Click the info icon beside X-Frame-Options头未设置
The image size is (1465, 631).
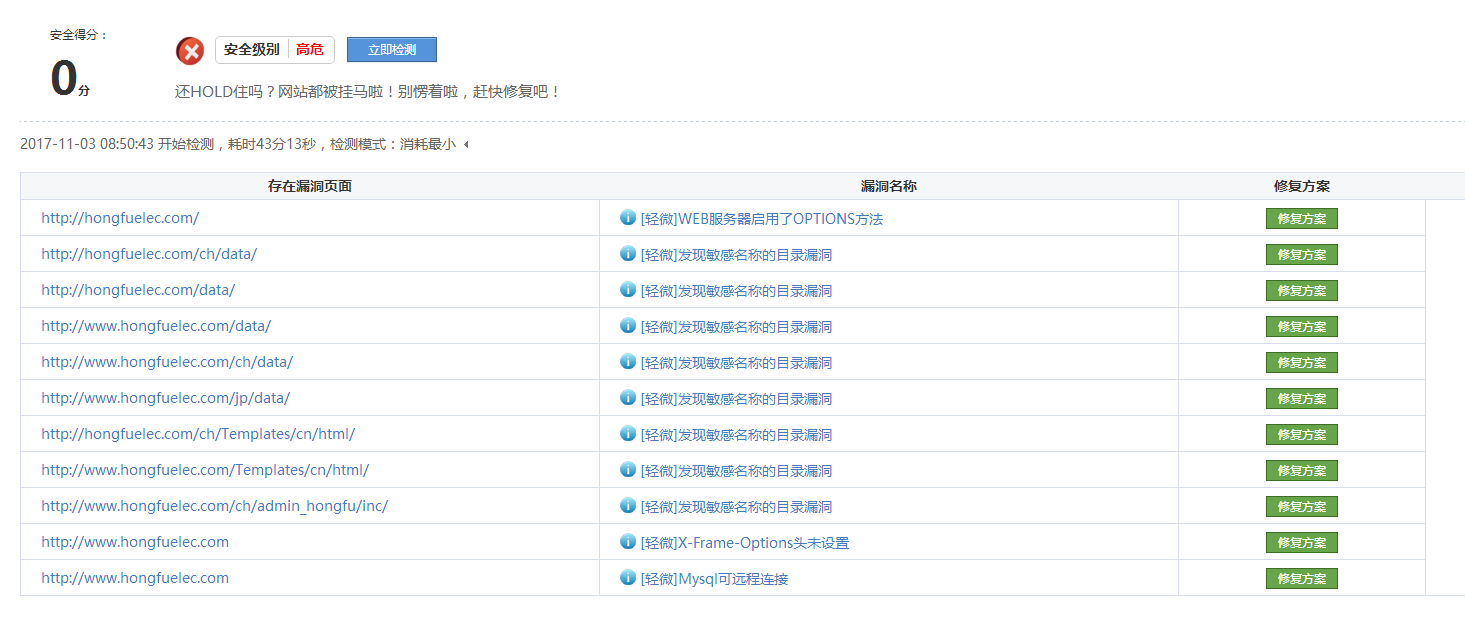coord(628,542)
